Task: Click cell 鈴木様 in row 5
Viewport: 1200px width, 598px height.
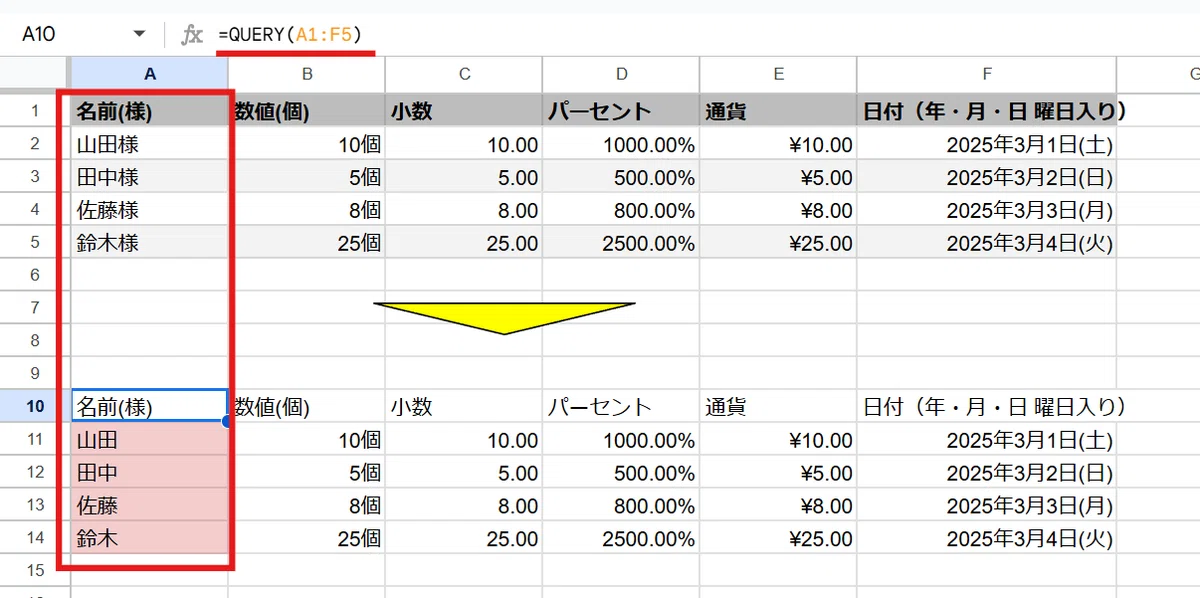Action: [x=149, y=242]
